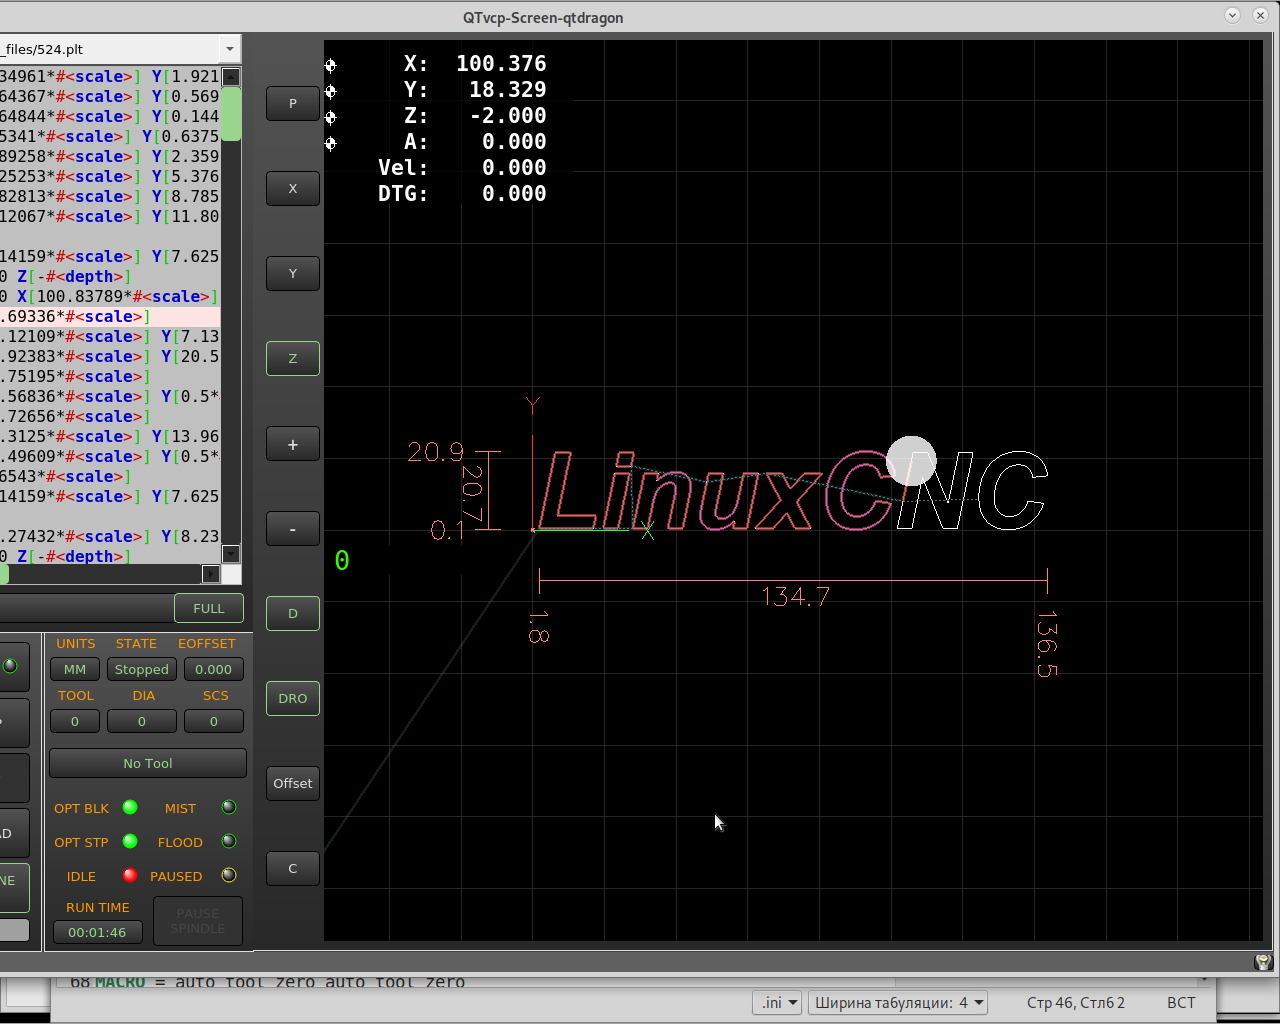Toggle the OPT BLK green LED
The image size is (1280, 1024).
[130, 807]
